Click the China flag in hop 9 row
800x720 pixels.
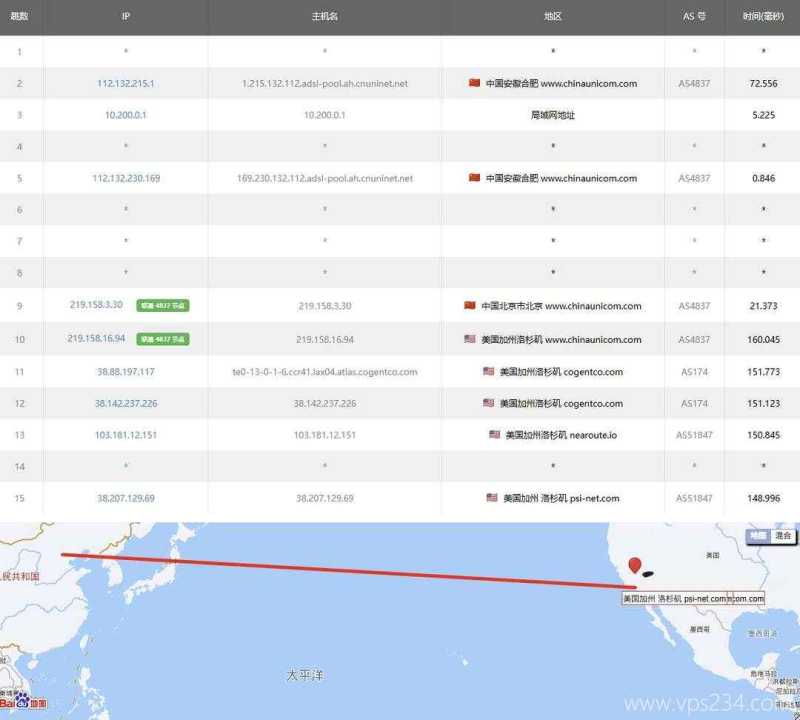(470, 306)
